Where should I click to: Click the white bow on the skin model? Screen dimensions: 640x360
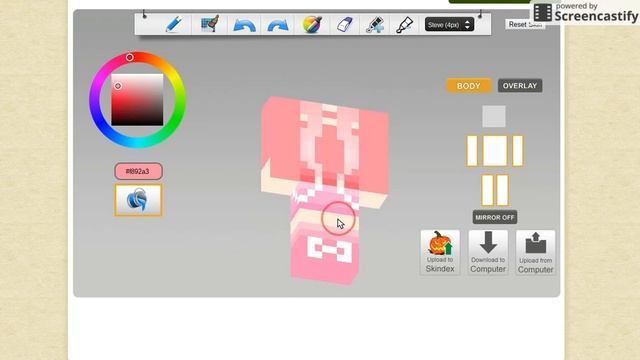point(329,249)
